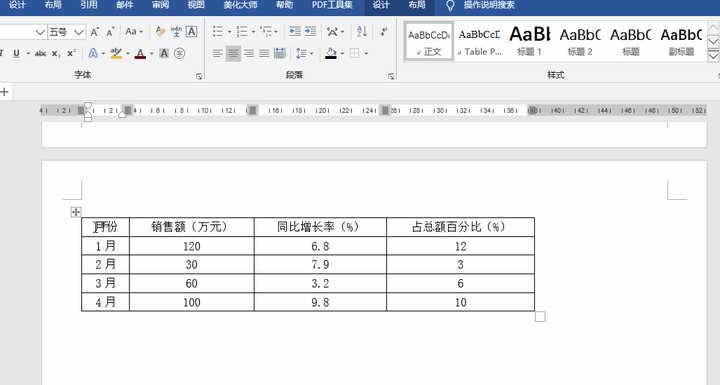Switch to the 视图 ribbon tab
This screenshot has width=720, height=385.
click(197, 5)
